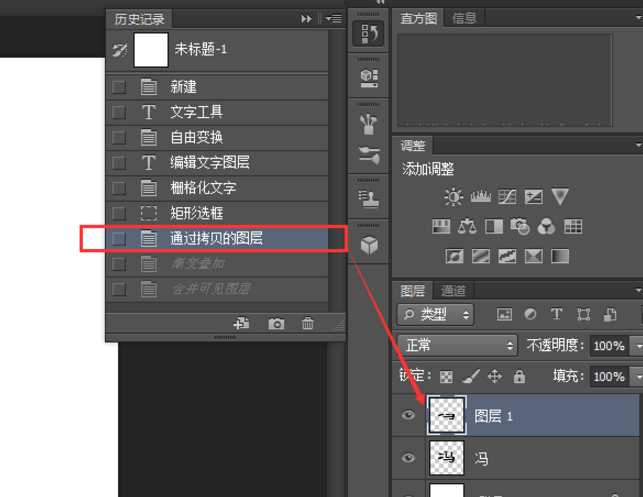Image resolution: width=643 pixels, height=497 pixels.
Task: Switch to the 通道 tab
Action: 453,291
